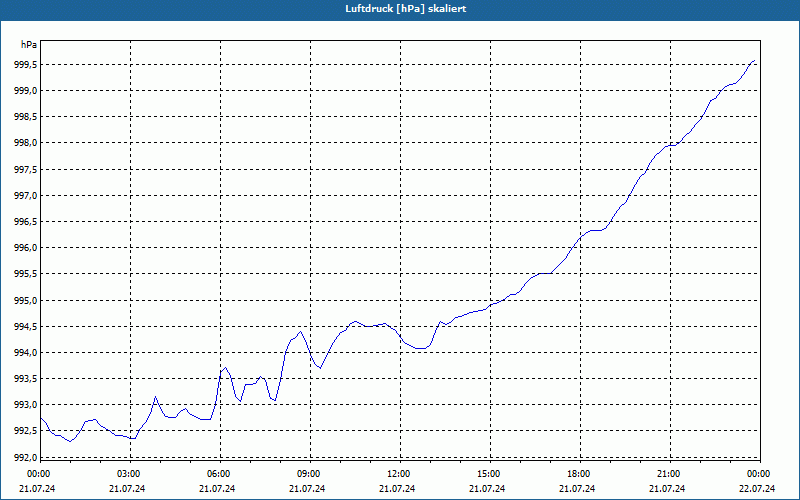Image resolution: width=800 pixels, height=500 pixels.
Task: Click the 998,0 y-axis label
Action: 26,143
